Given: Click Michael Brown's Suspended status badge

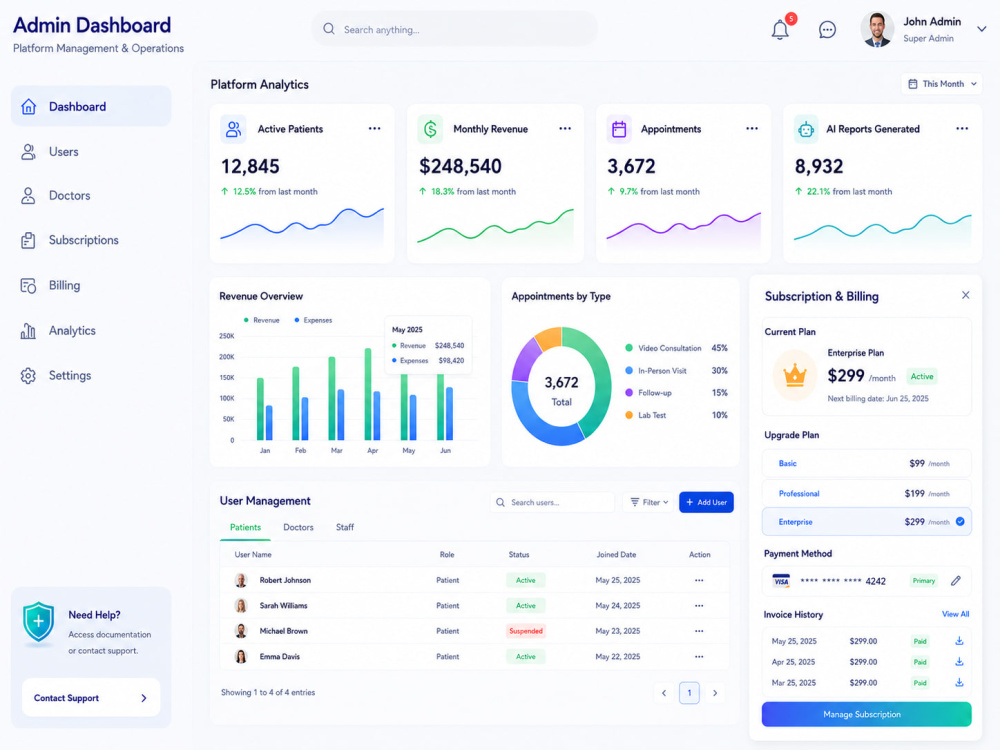Looking at the screenshot, I should pyautogui.click(x=526, y=631).
